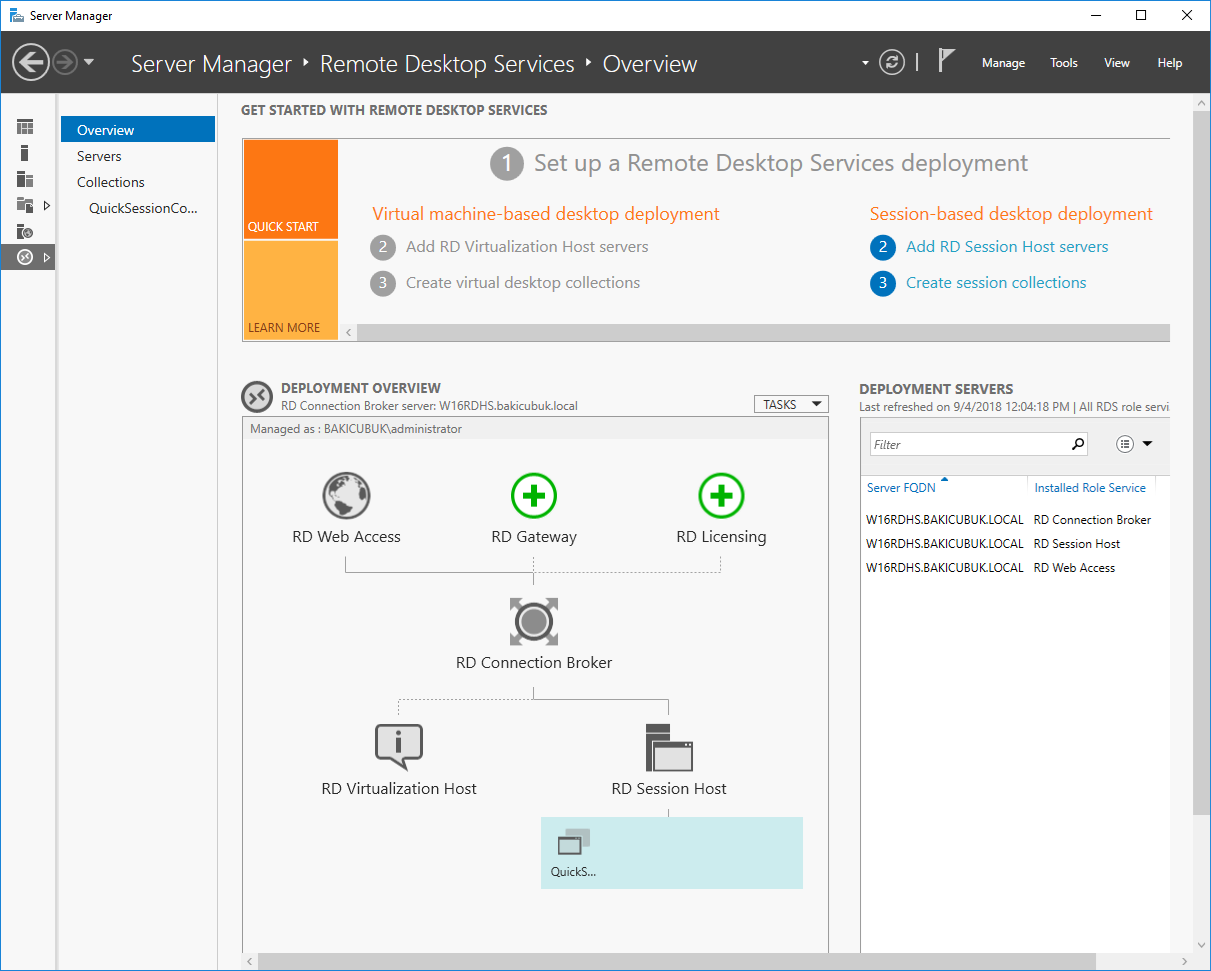This screenshot has height=971, width=1211.
Task: Open the Manage menu
Action: click(1003, 63)
